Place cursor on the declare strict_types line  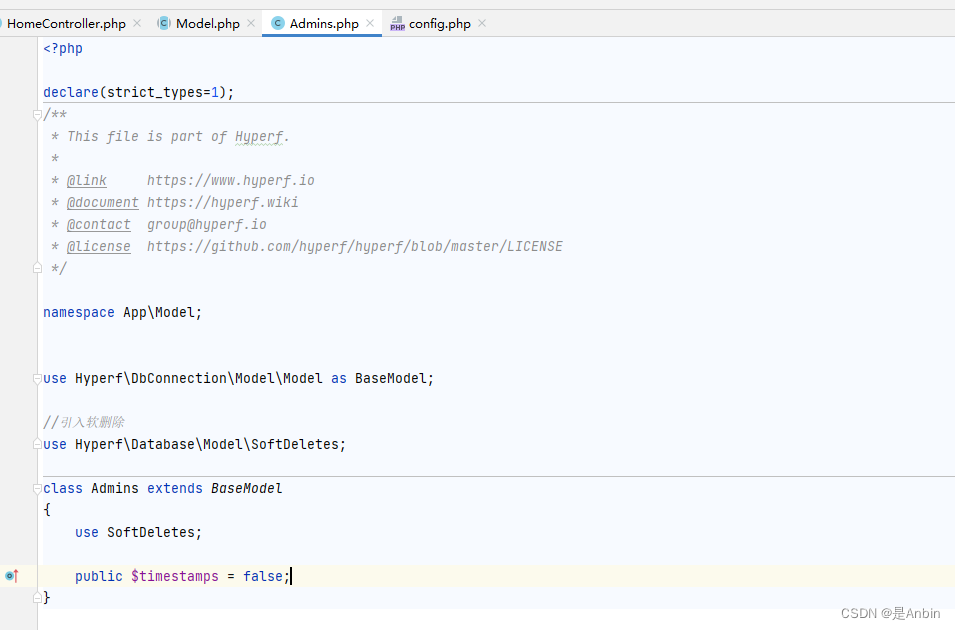(140, 91)
